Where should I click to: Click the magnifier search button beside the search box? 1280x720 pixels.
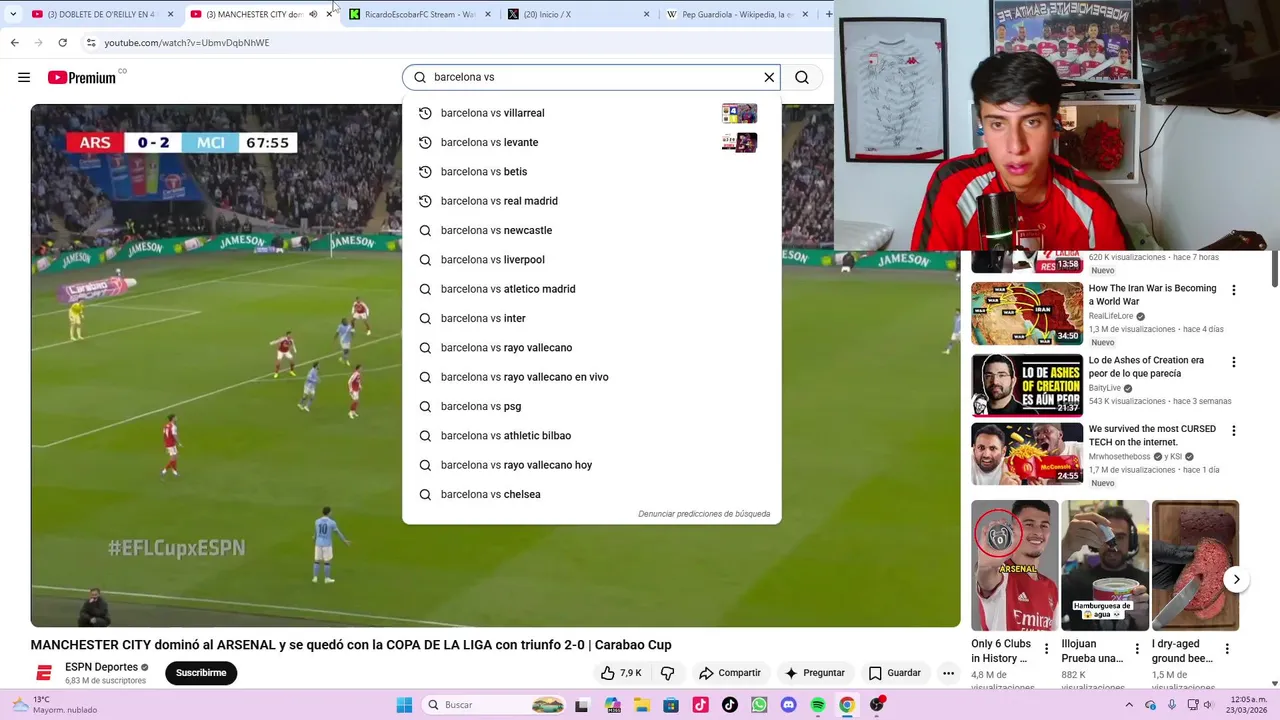coord(802,77)
